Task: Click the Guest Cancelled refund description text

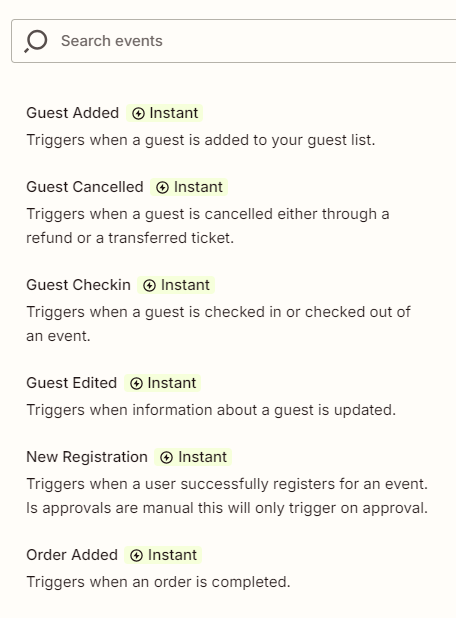Action: click(x=208, y=226)
